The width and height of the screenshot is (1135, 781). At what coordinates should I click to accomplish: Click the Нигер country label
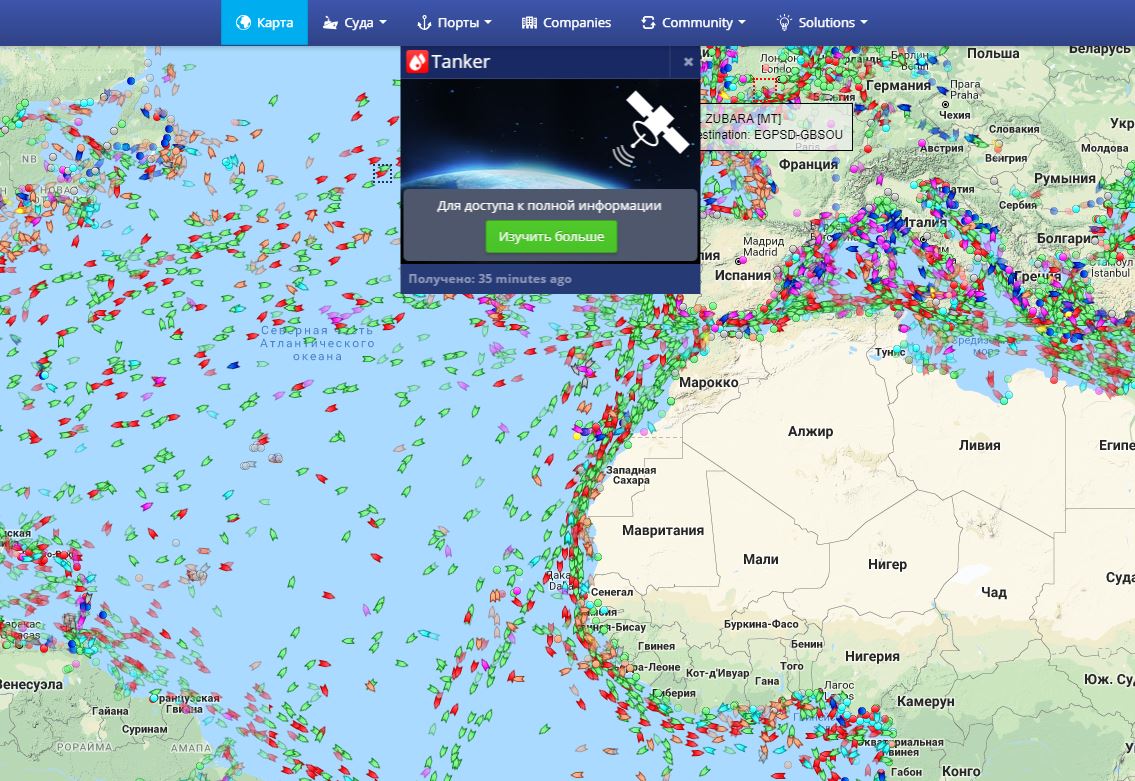887,565
